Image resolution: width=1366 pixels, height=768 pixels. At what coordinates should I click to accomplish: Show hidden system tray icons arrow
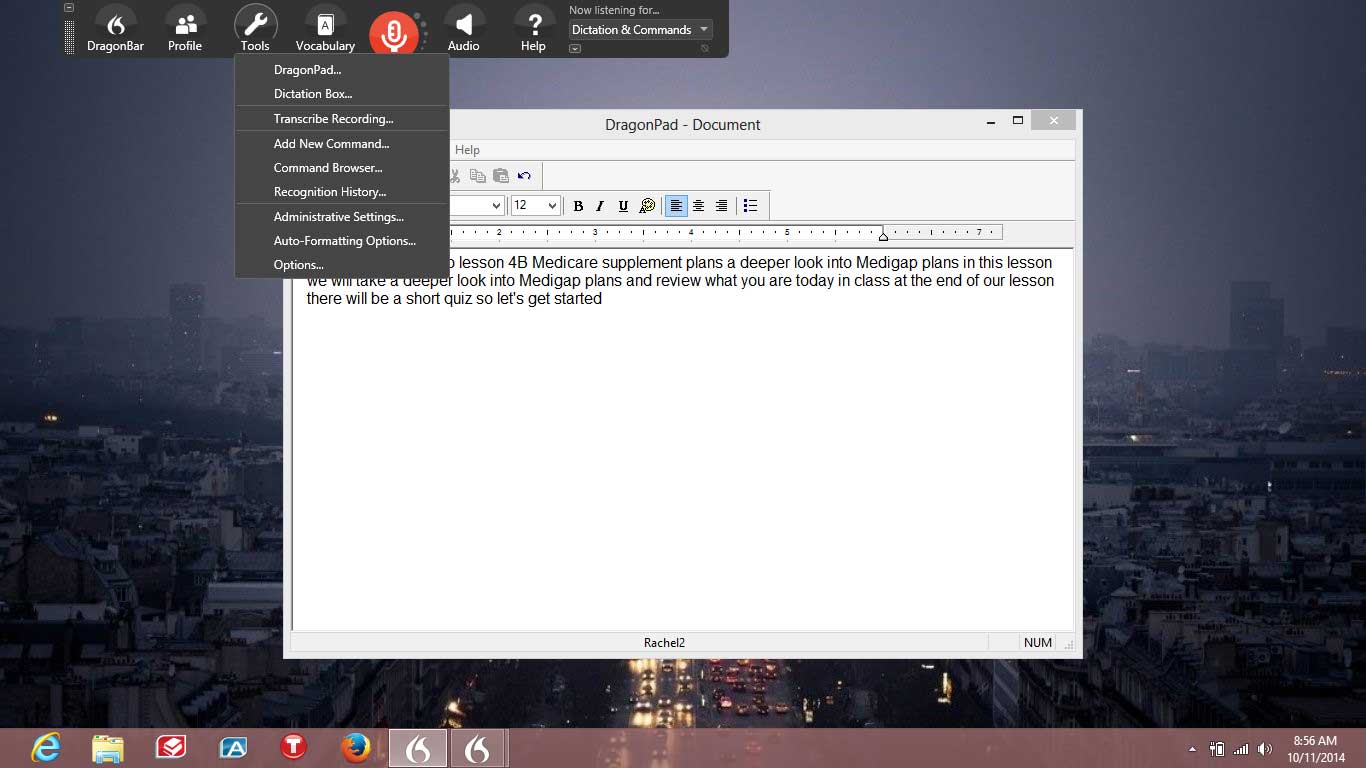coord(1192,749)
